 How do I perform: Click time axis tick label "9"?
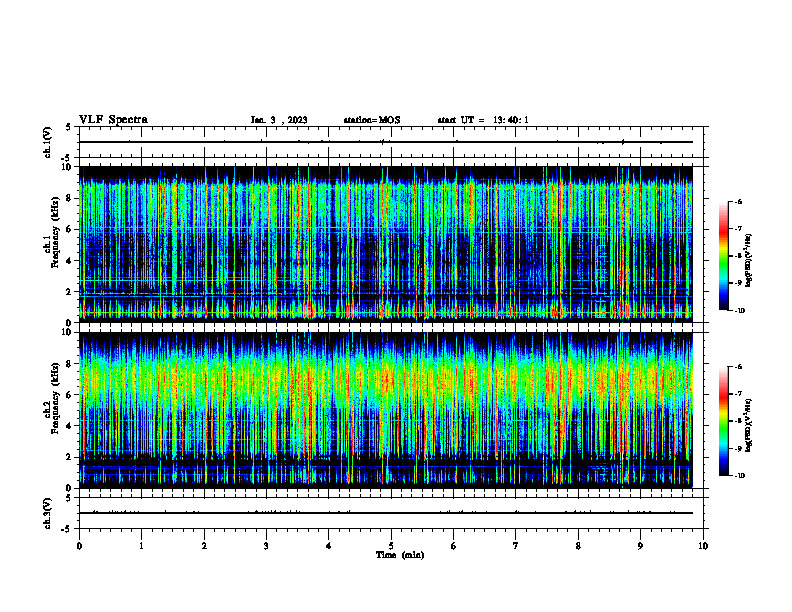coord(640,546)
